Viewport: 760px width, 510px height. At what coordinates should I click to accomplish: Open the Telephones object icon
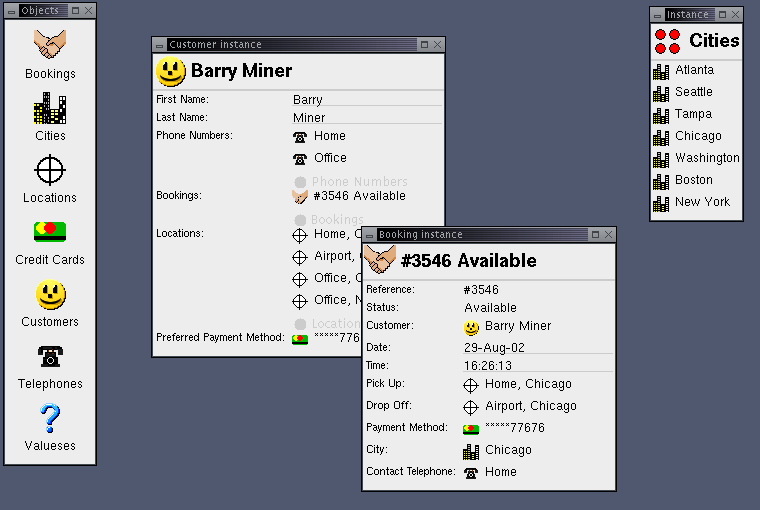[50, 357]
